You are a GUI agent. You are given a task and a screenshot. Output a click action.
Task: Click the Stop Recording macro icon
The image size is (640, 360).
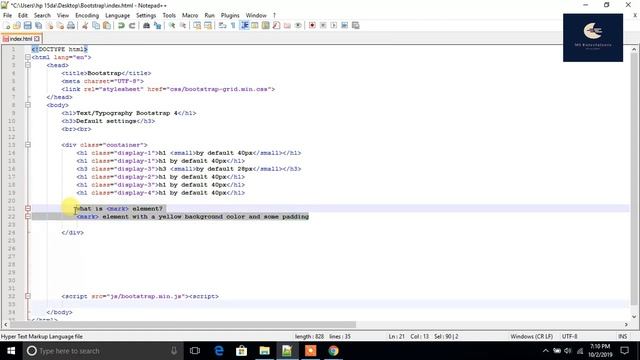[x=323, y=25]
